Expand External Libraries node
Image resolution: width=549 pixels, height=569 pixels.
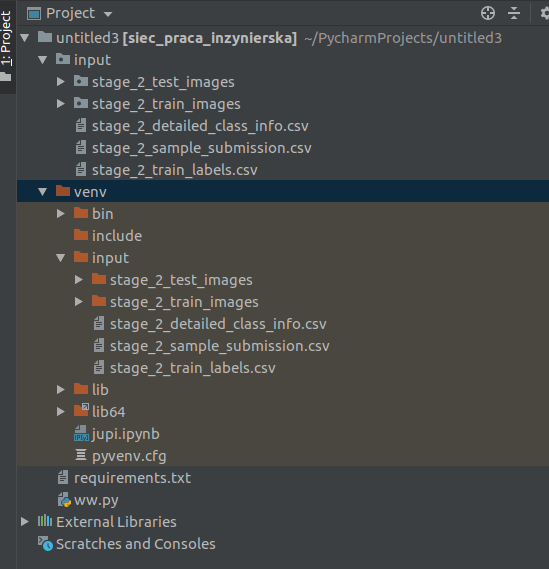tap(25, 521)
